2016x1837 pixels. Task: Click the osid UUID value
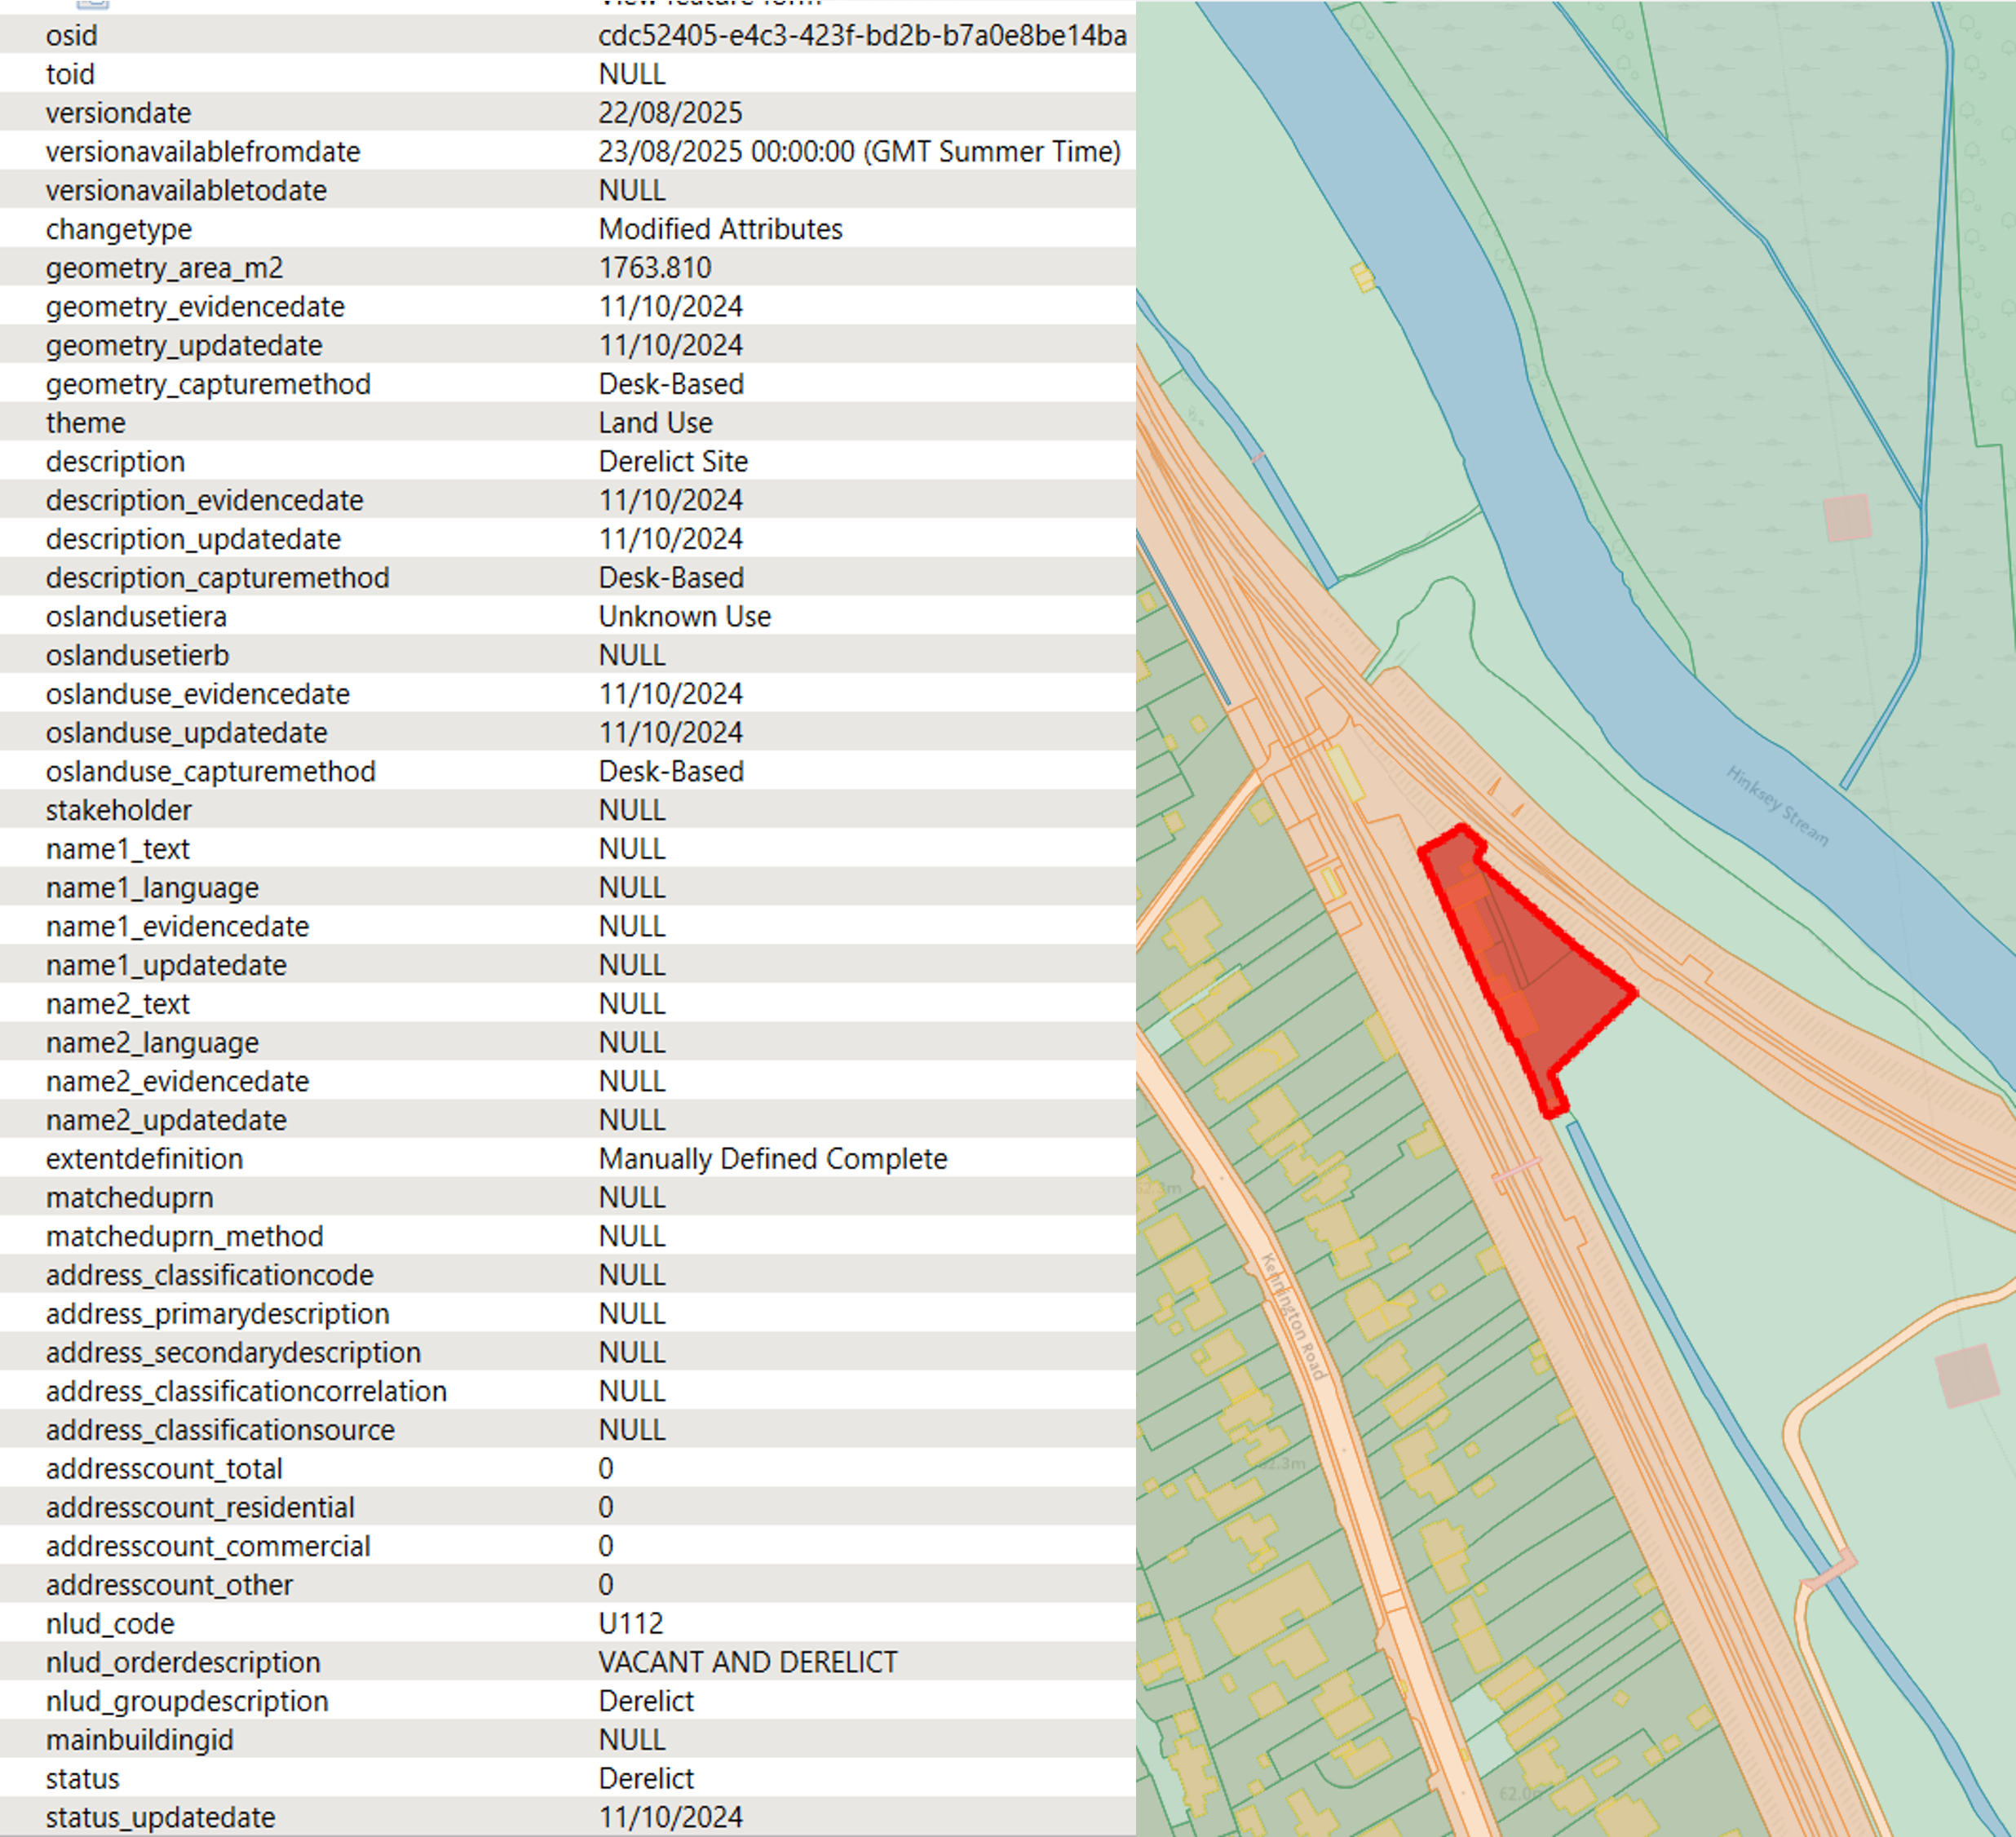point(861,35)
